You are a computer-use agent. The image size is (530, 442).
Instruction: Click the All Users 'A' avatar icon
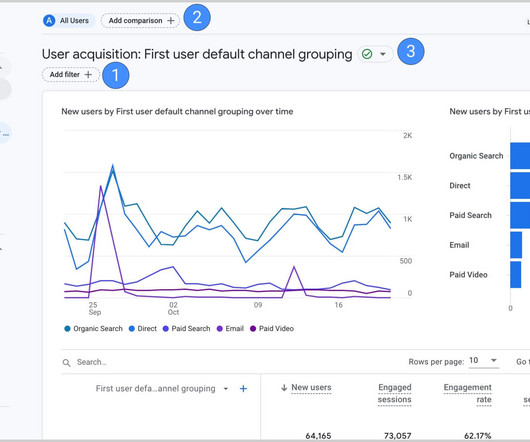pyautogui.click(x=49, y=21)
